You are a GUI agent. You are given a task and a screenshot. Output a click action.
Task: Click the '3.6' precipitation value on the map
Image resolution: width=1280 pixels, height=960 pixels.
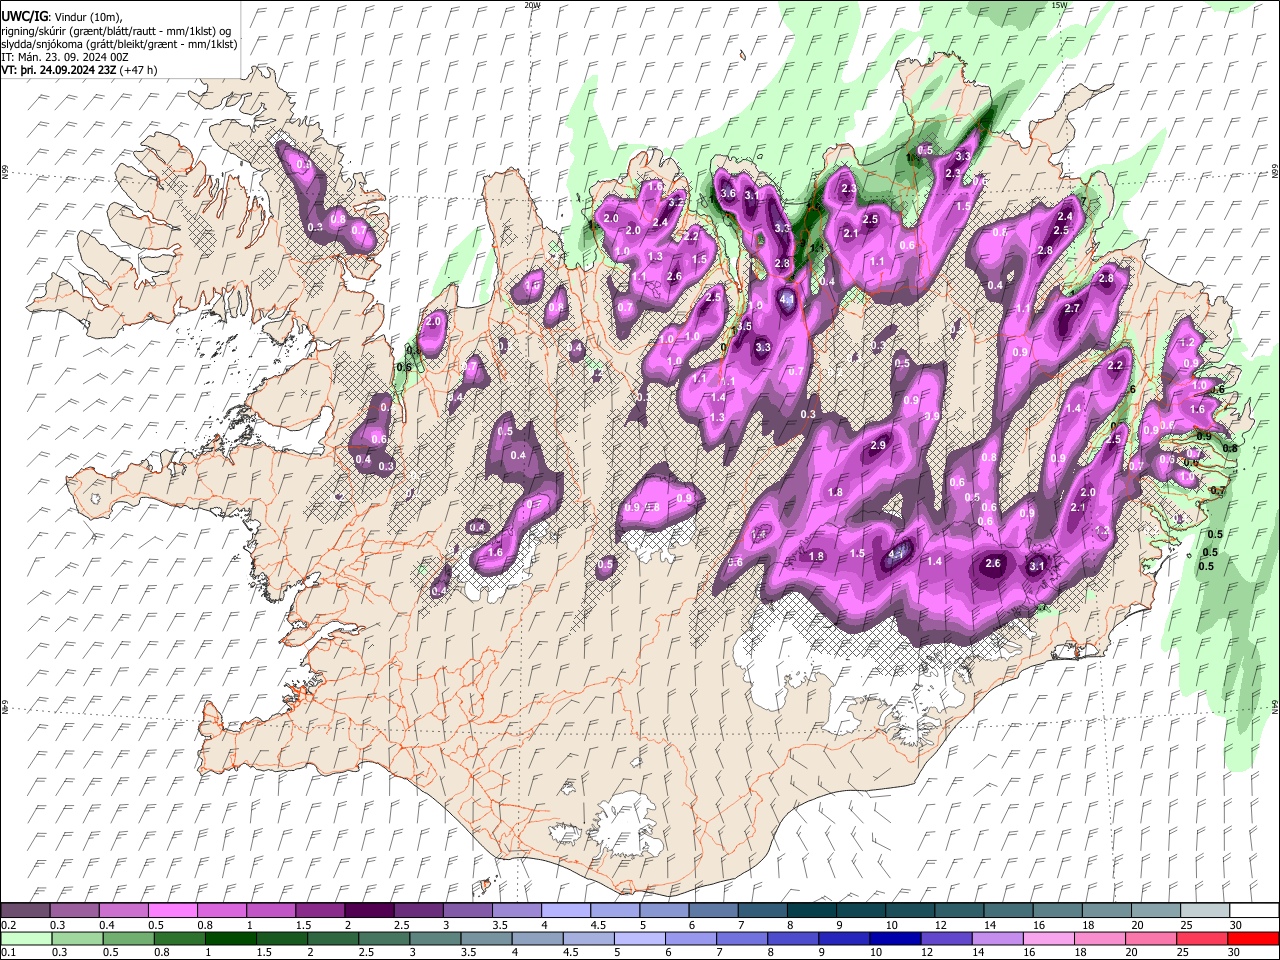(728, 194)
